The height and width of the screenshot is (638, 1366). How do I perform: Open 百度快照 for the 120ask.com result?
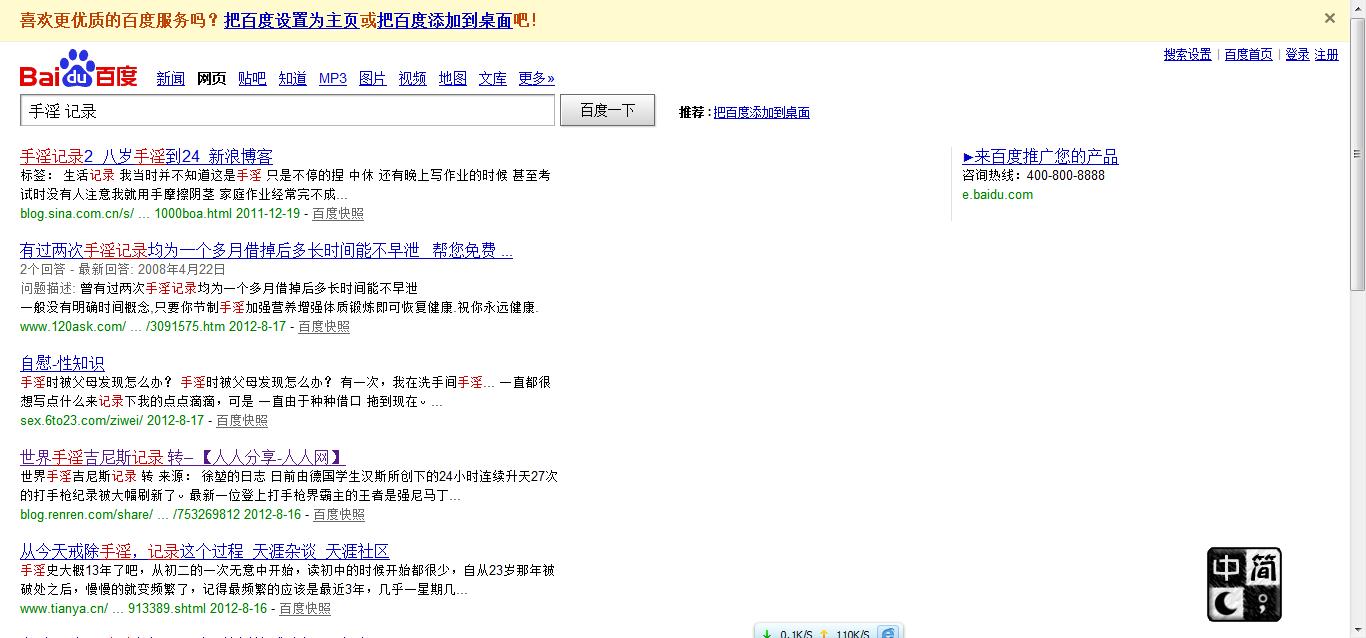tap(324, 327)
